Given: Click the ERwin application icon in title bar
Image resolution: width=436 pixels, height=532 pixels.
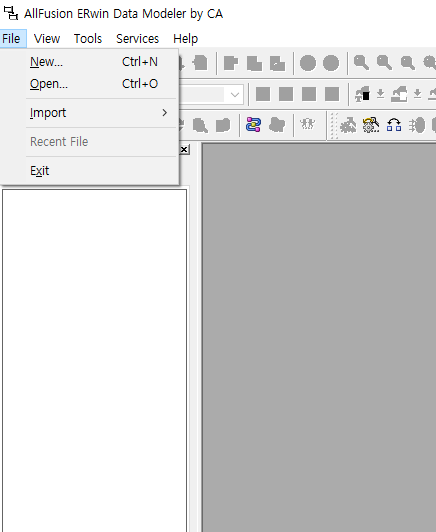Looking at the screenshot, I should point(11,14).
